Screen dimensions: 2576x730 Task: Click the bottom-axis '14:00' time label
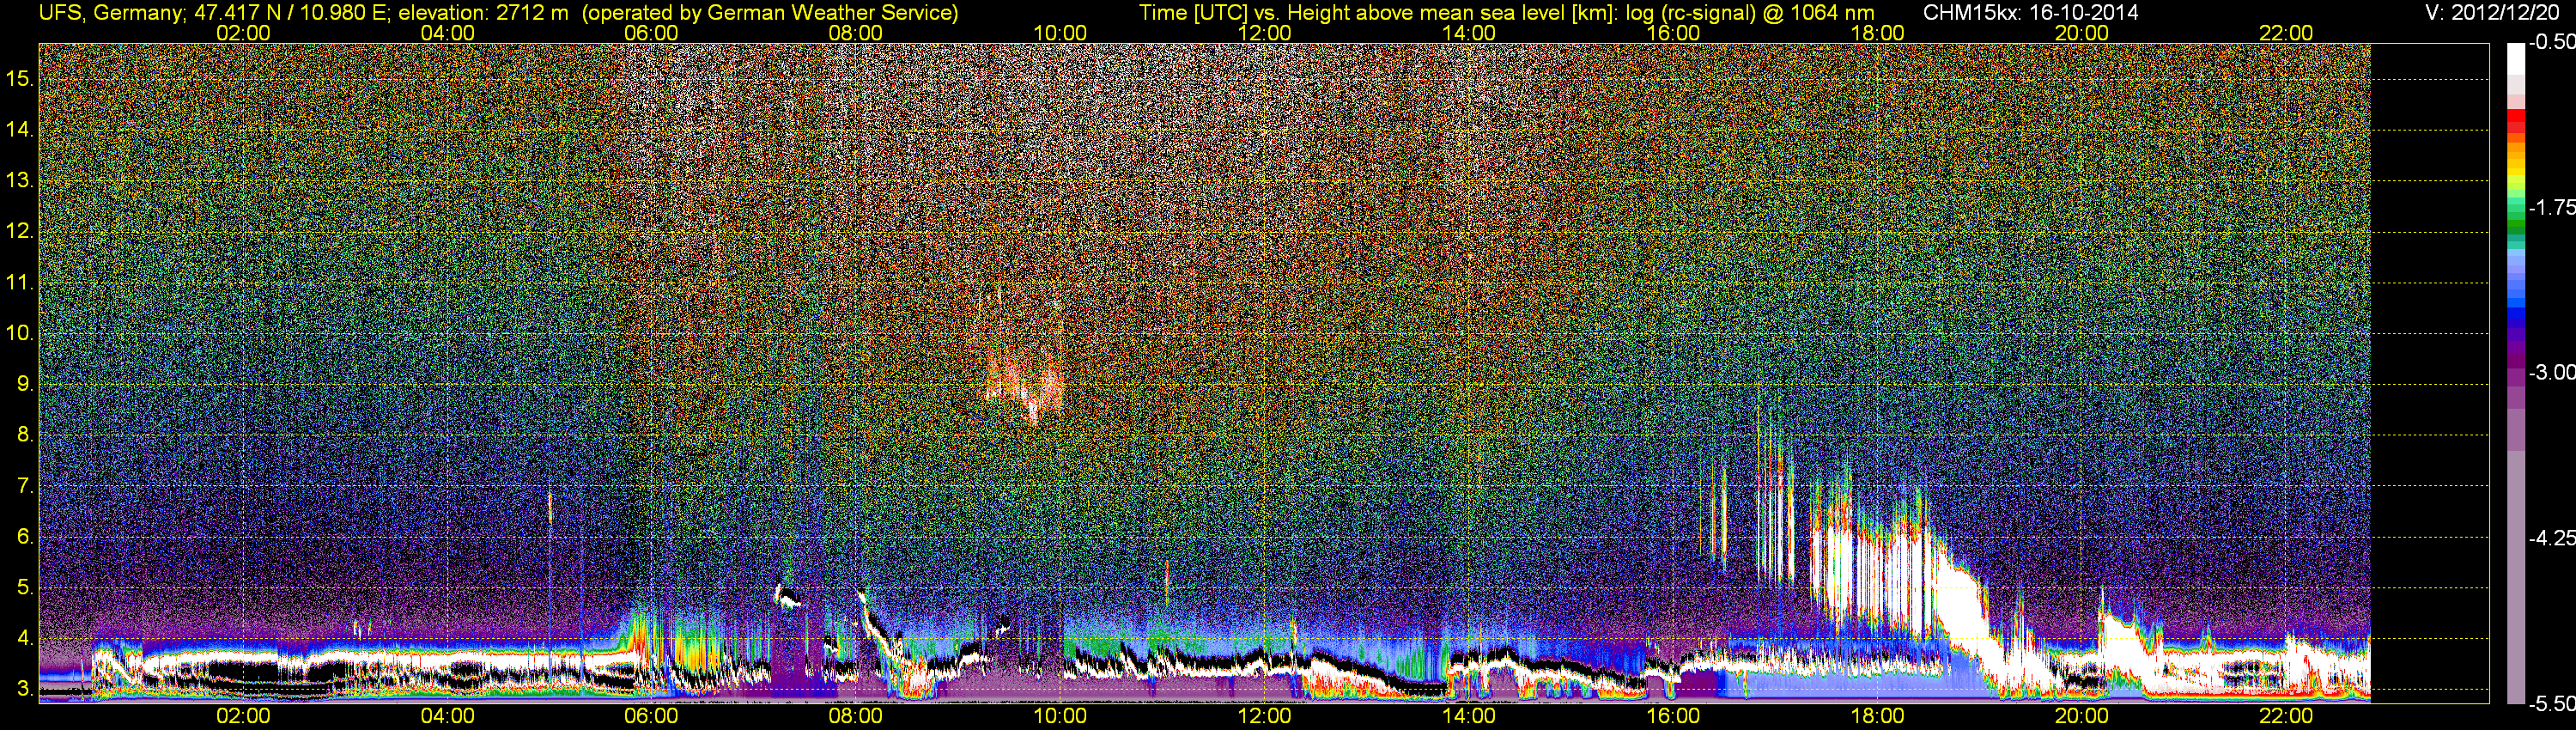[x=1469, y=716]
